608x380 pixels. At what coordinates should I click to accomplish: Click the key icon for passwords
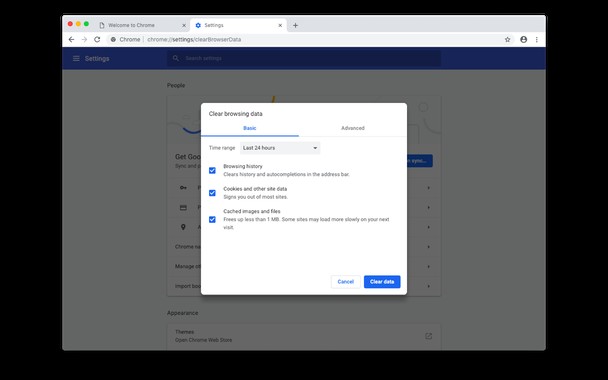pos(183,188)
